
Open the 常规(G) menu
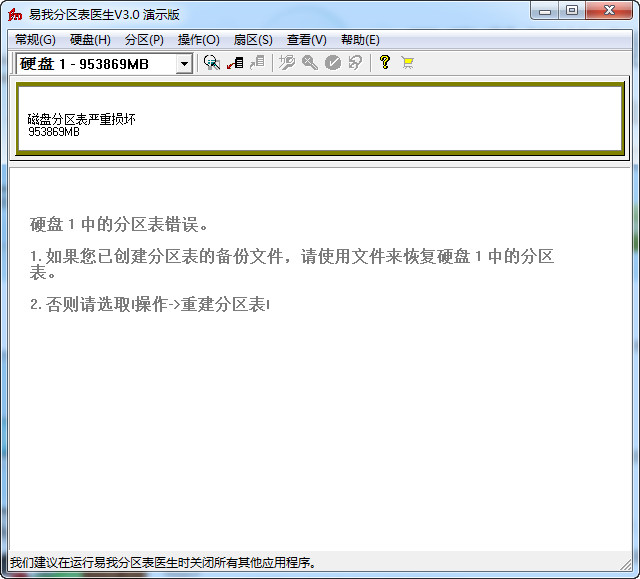tap(35, 40)
